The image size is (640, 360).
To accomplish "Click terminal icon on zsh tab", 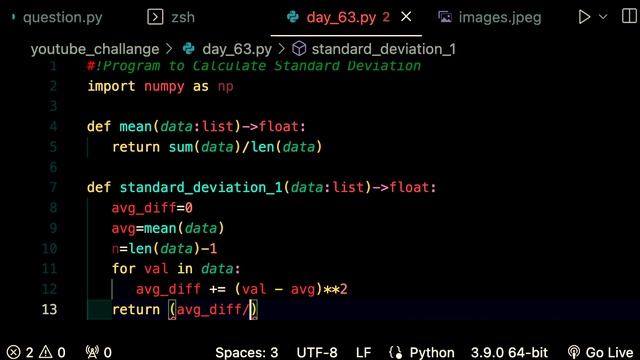I will [155, 17].
